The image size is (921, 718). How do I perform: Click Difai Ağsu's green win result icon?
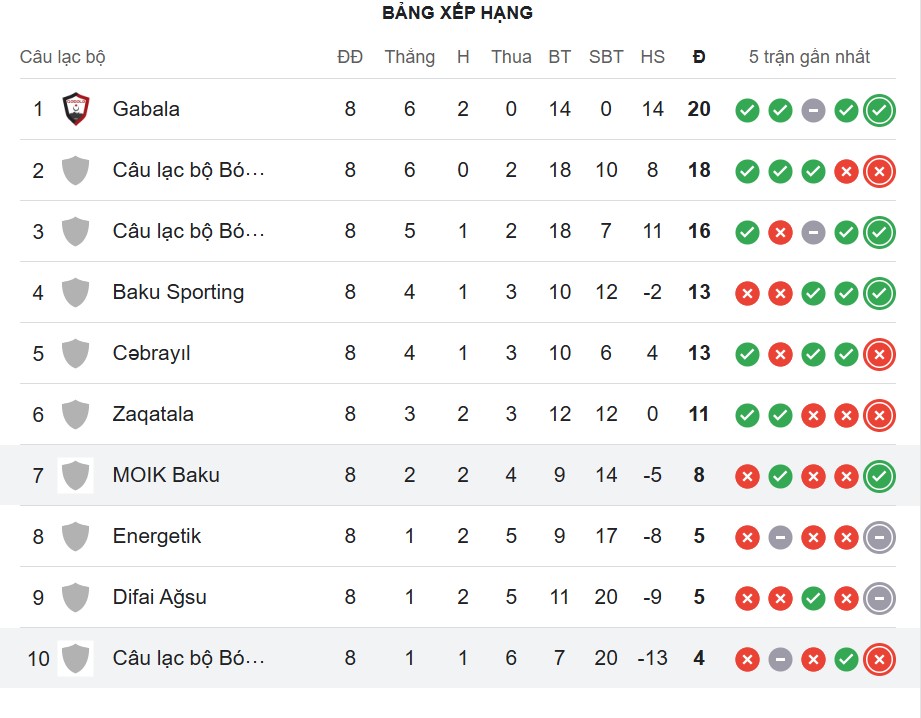(x=813, y=598)
